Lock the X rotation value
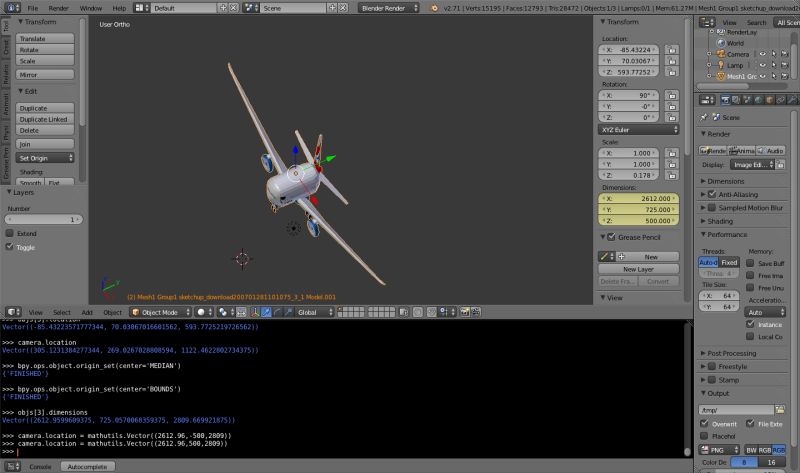This screenshot has width=800, height=473. 672,95
